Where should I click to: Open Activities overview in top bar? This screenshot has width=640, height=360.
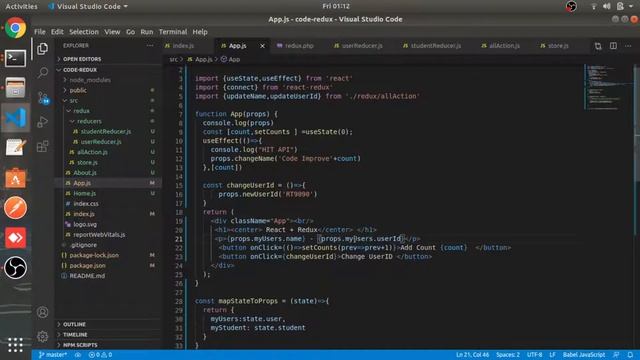21,6
